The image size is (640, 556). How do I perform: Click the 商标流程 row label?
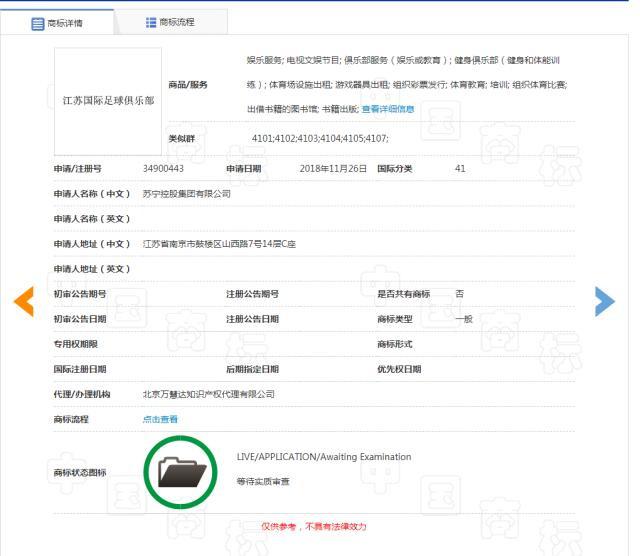click(x=71, y=419)
